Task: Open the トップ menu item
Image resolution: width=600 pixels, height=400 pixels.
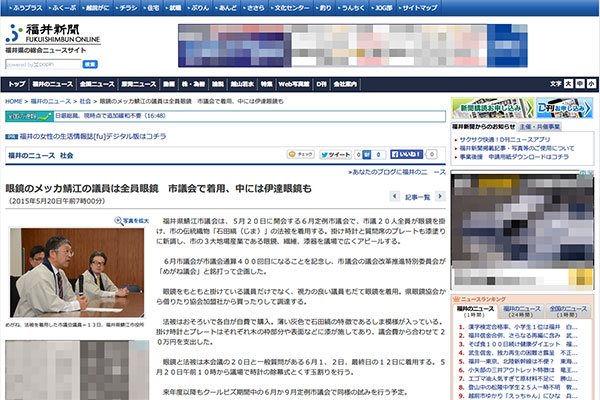Action: click(17, 84)
